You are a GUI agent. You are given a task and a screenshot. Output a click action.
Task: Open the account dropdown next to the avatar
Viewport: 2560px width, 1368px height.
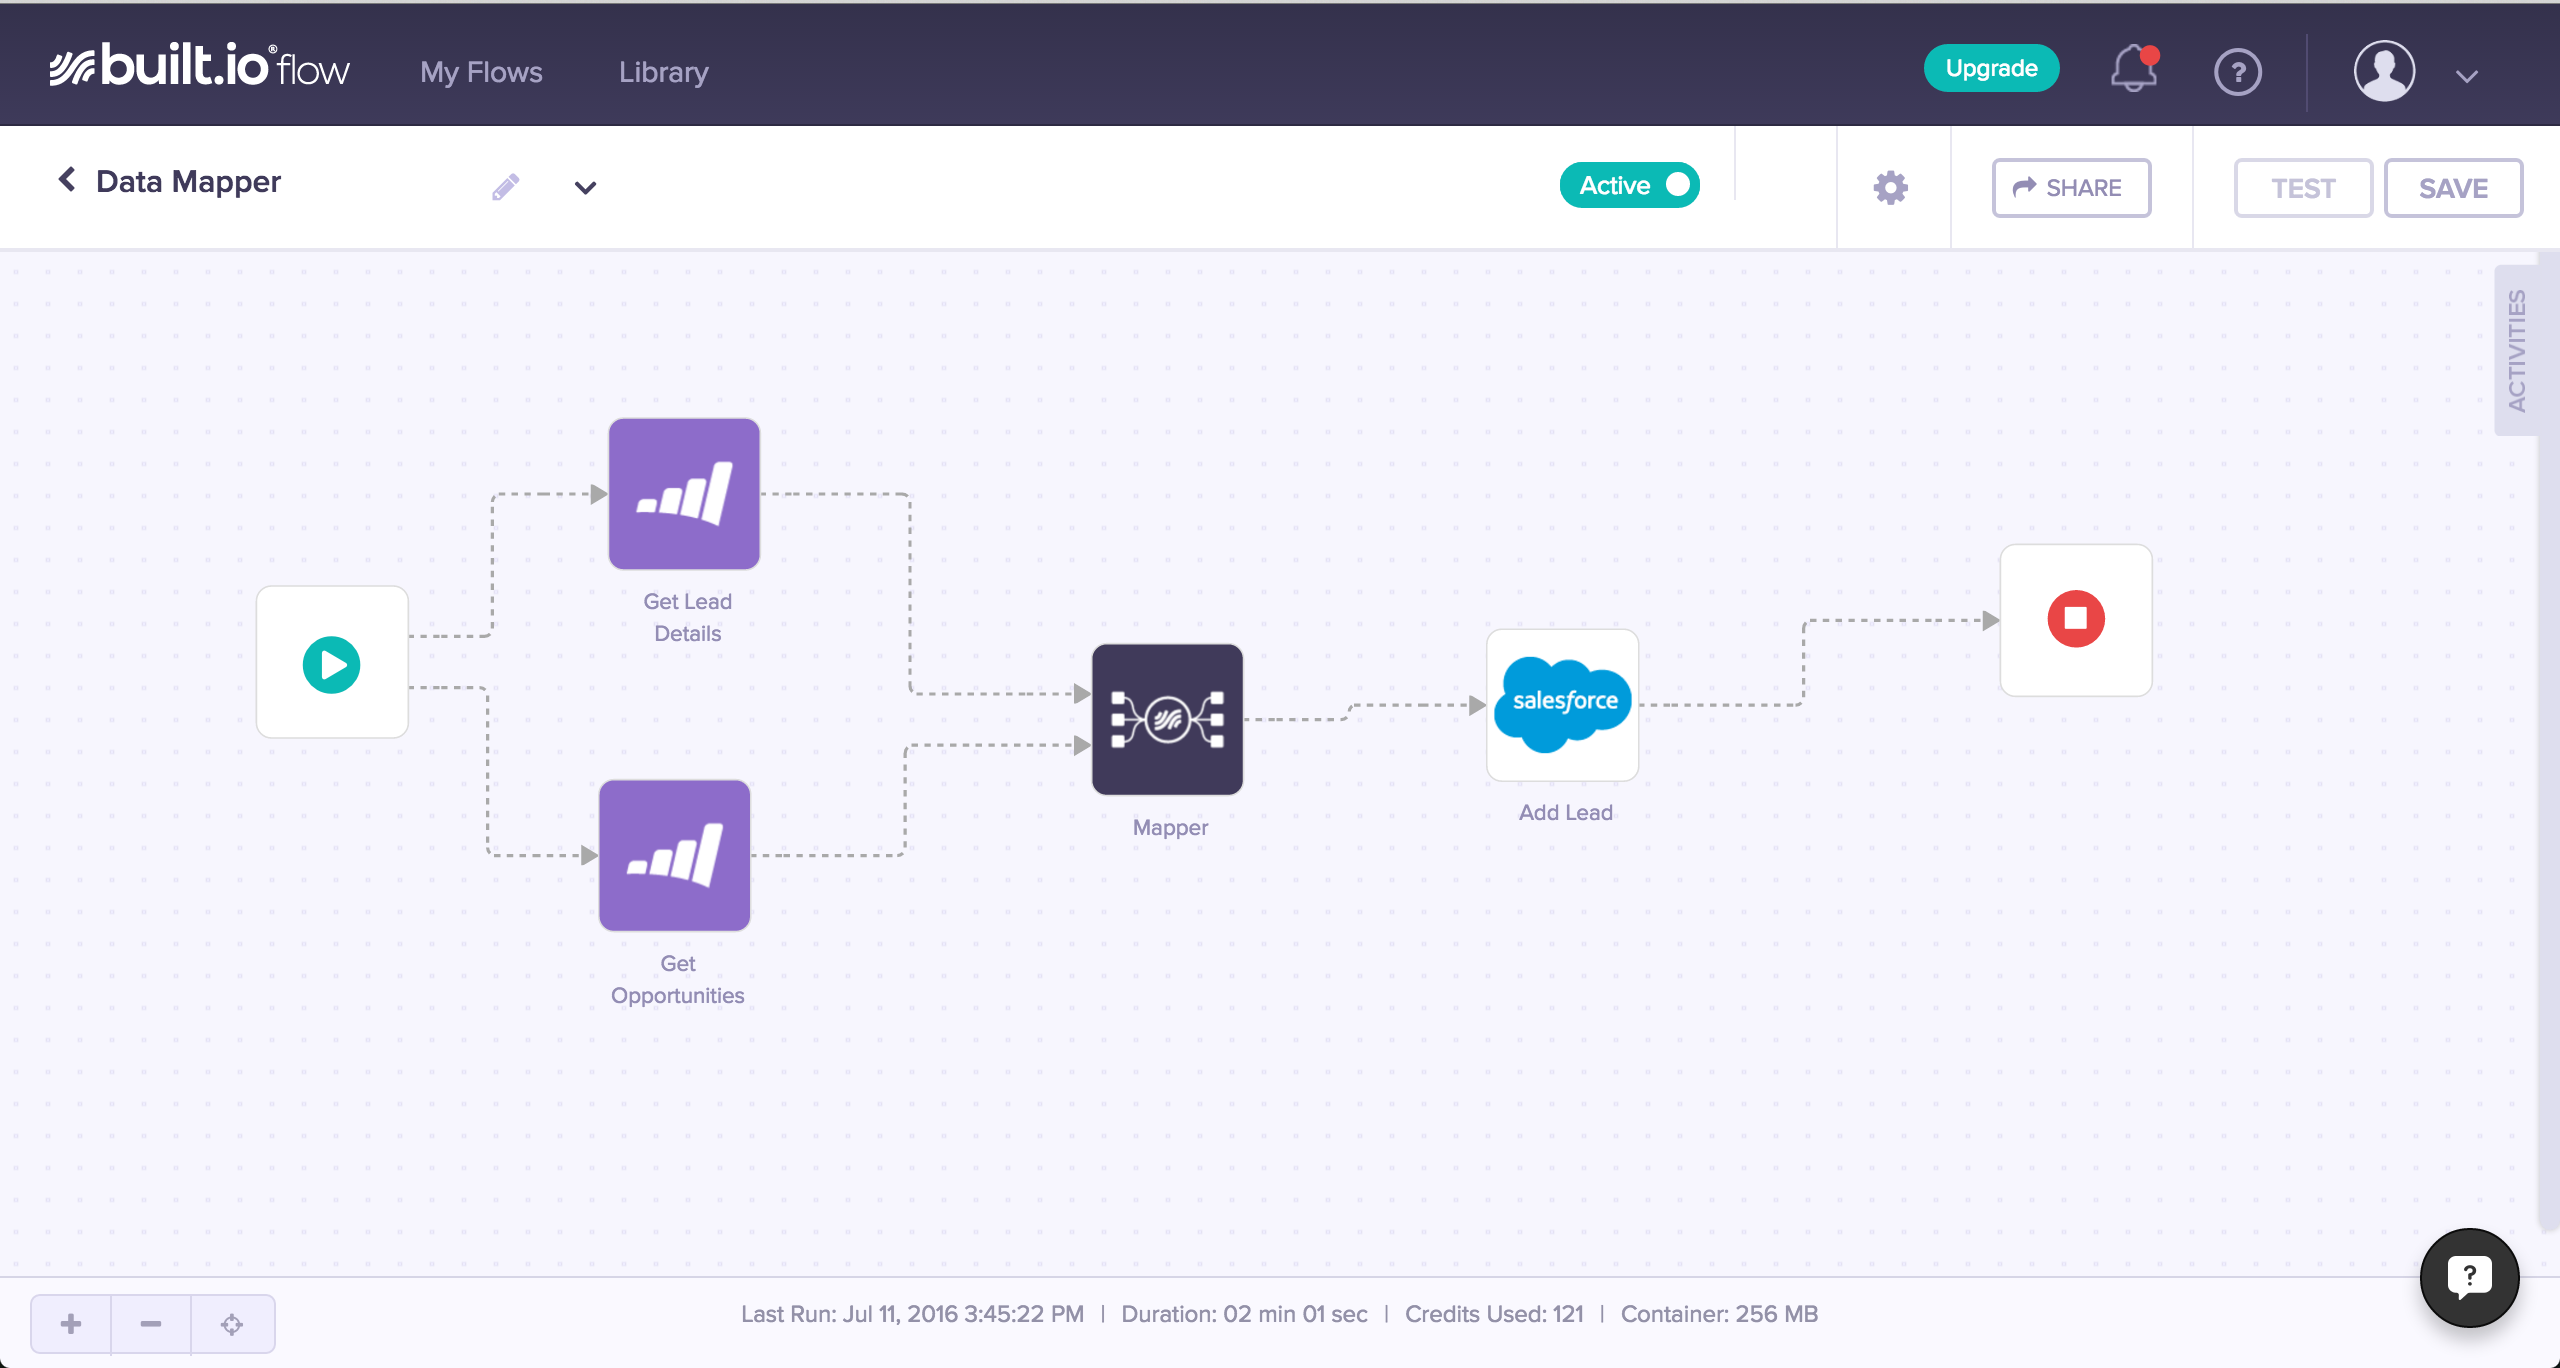[x=2466, y=74]
